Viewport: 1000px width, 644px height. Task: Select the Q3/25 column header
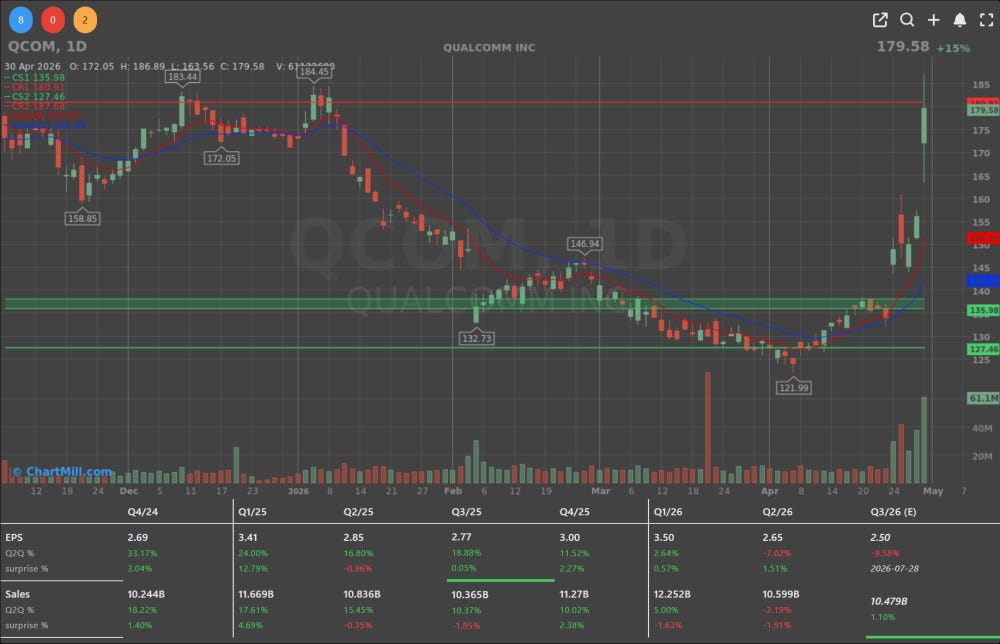466,512
